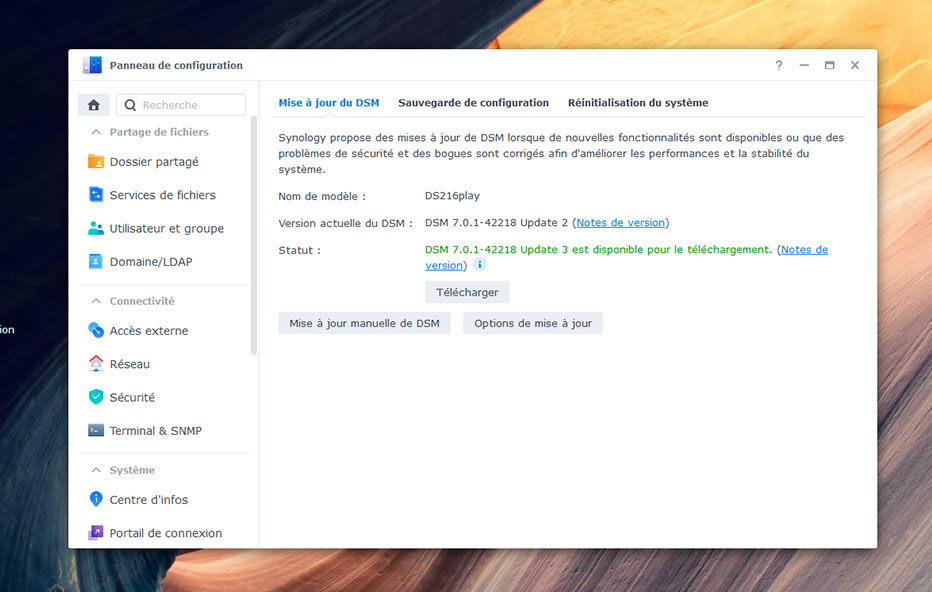Open Terminal & SNMP icon
Viewport: 932px width, 592px height.
96,431
